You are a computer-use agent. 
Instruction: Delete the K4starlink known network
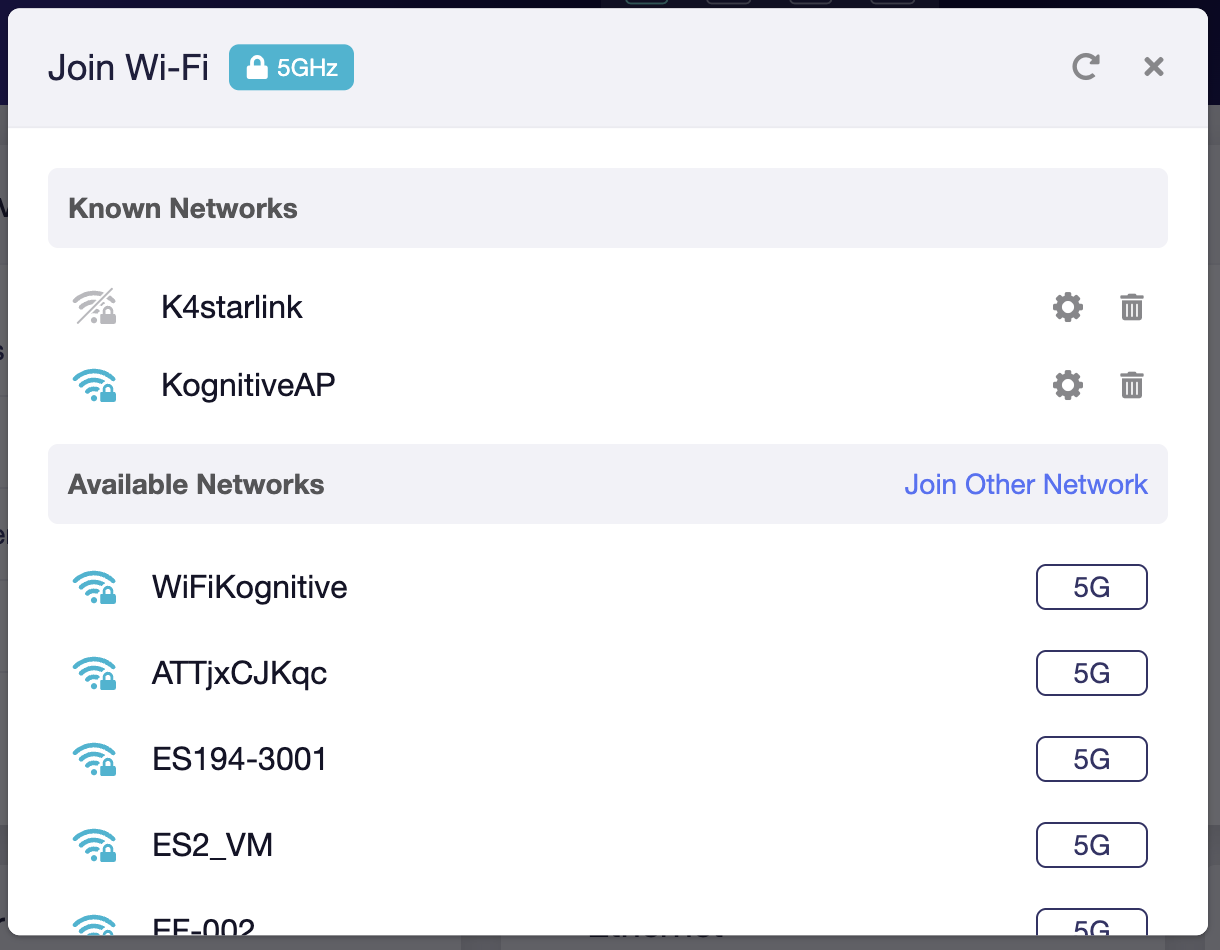point(1131,307)
